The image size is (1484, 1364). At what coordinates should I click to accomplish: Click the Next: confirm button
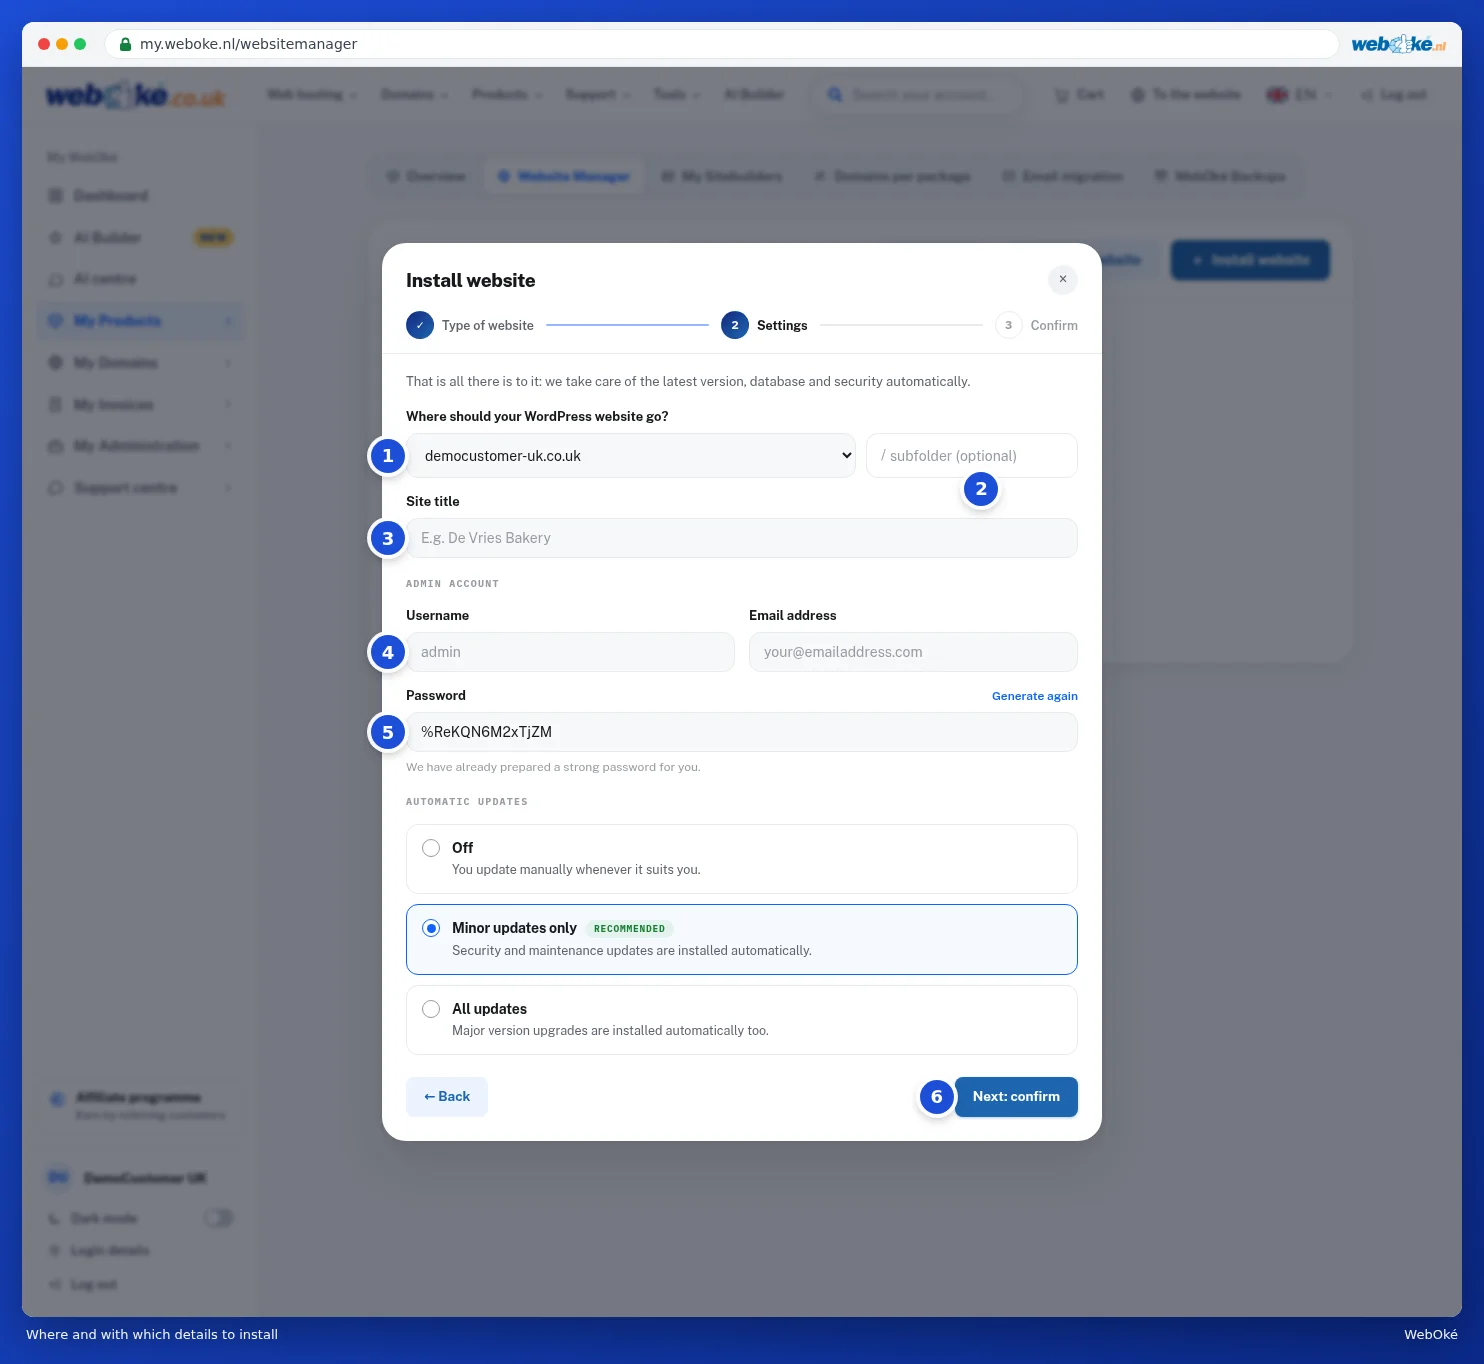[1016, 1097]
